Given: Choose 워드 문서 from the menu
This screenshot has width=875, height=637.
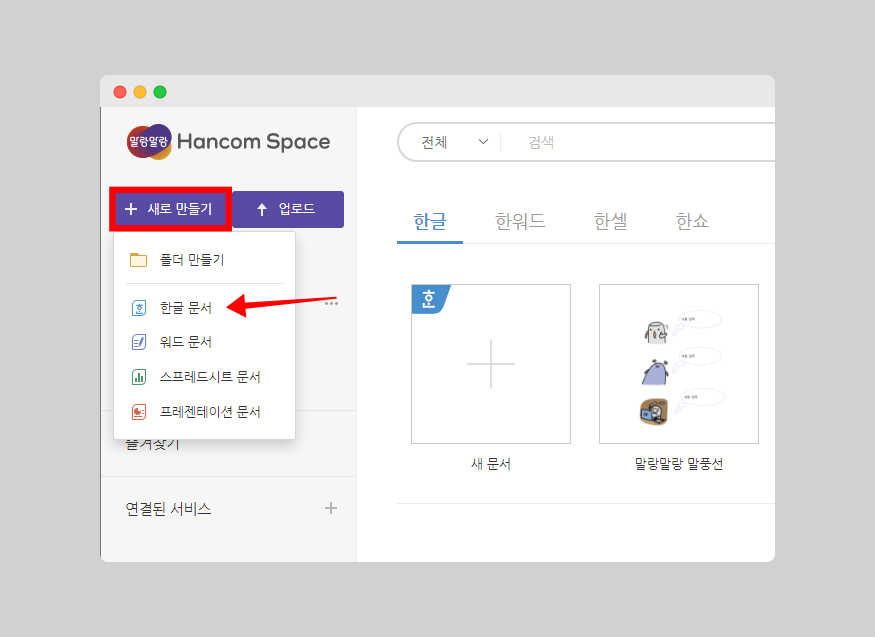Looking at the screenshot, I should point(204,342).
